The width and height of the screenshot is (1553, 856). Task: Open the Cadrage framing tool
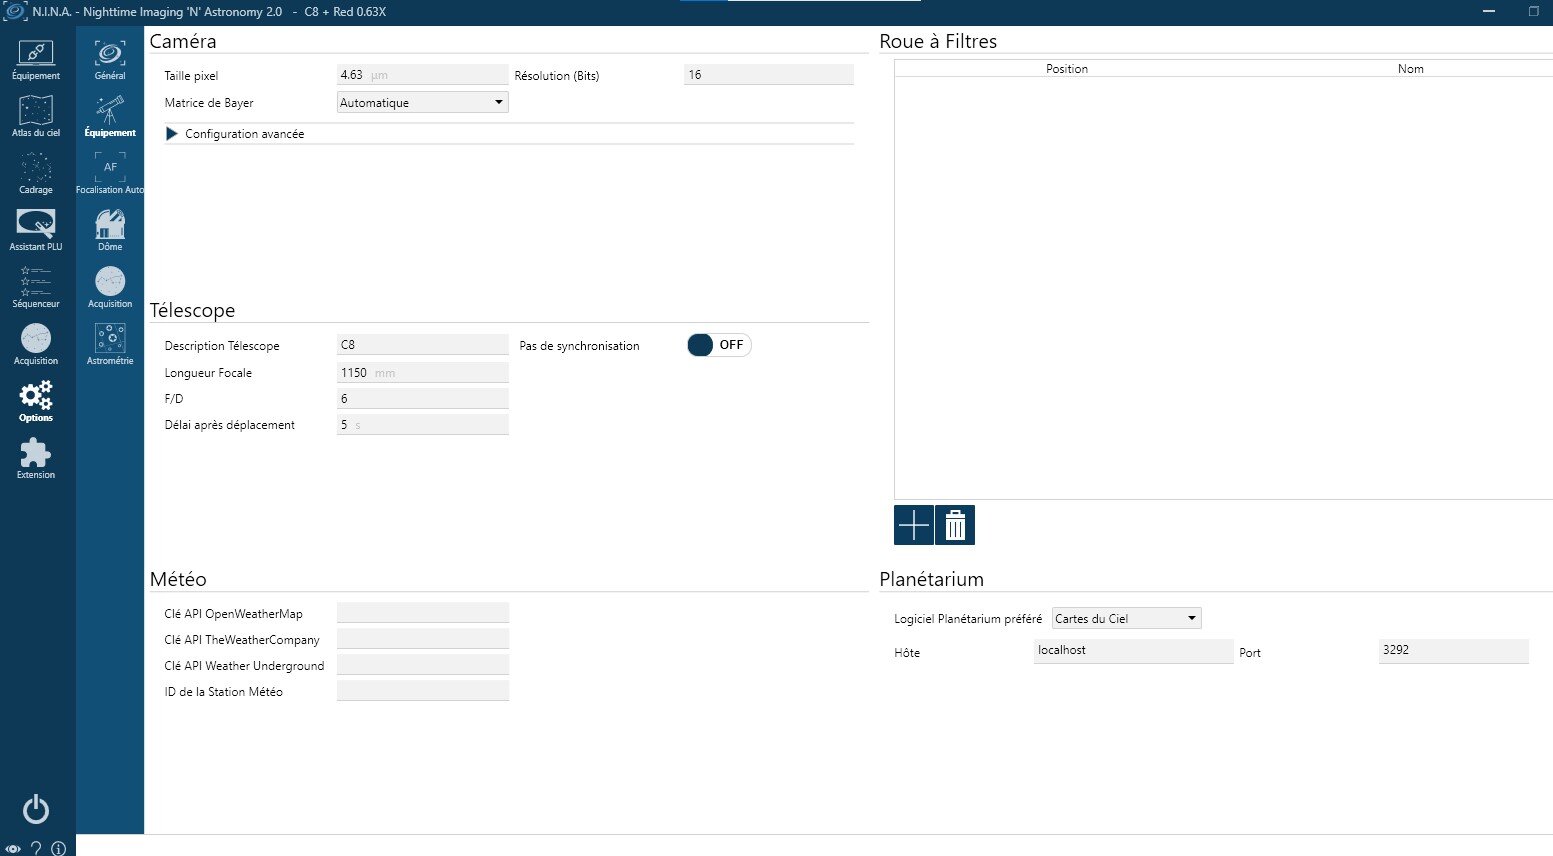(x=36, y=174)
